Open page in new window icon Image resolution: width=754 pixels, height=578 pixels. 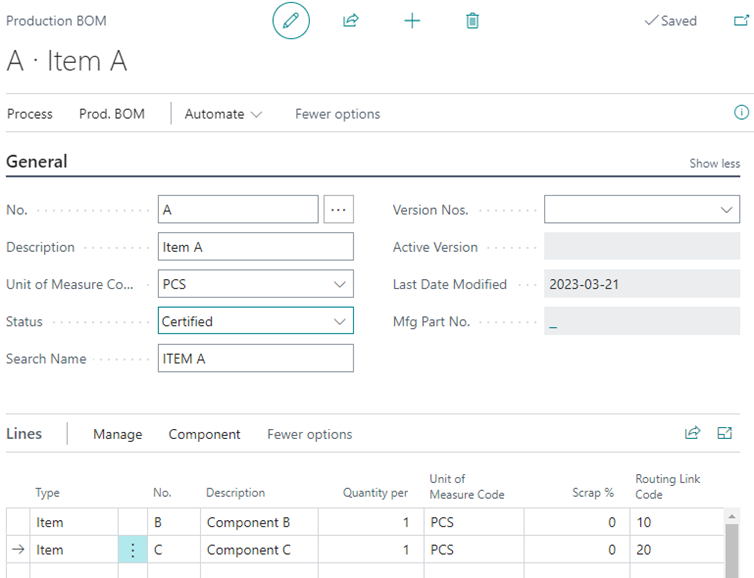[x=741, y=21]
